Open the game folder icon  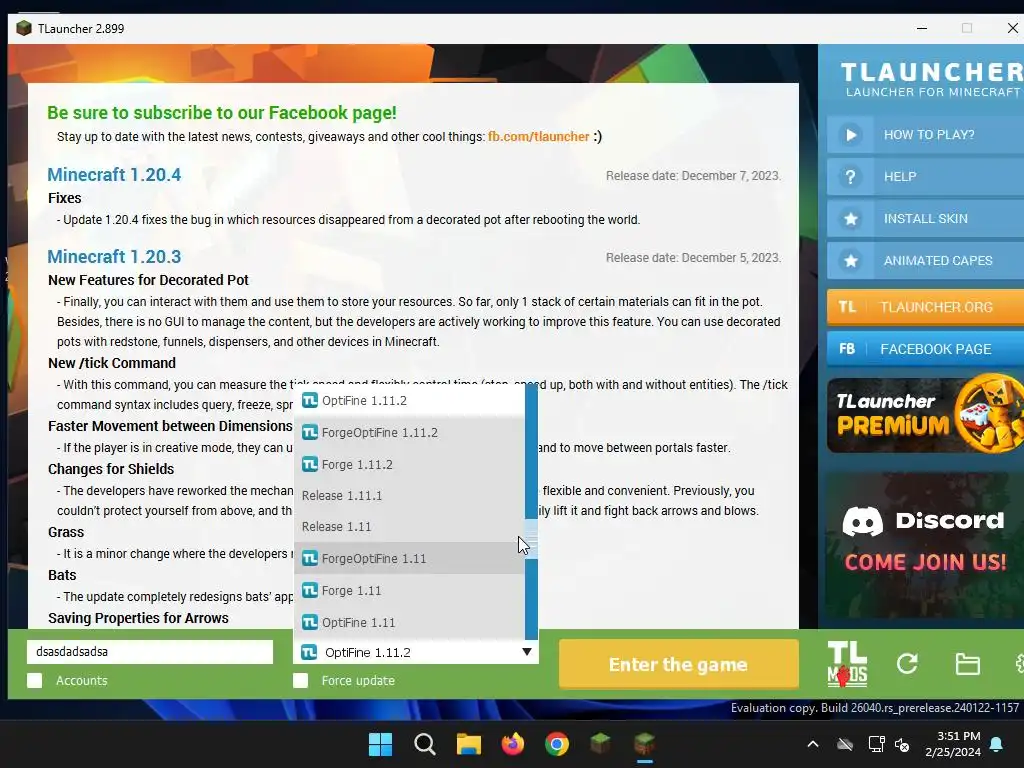[x=967, y=664]
